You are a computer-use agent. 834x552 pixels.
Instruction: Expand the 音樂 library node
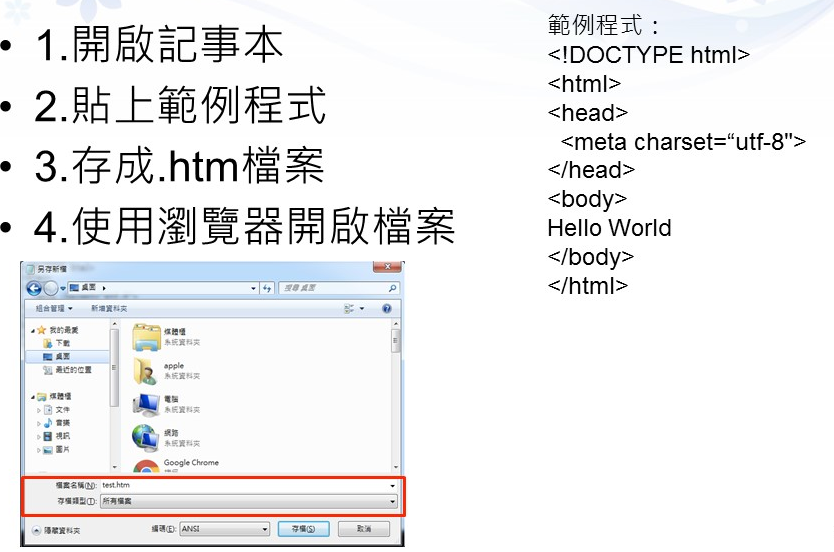[39, 424]
